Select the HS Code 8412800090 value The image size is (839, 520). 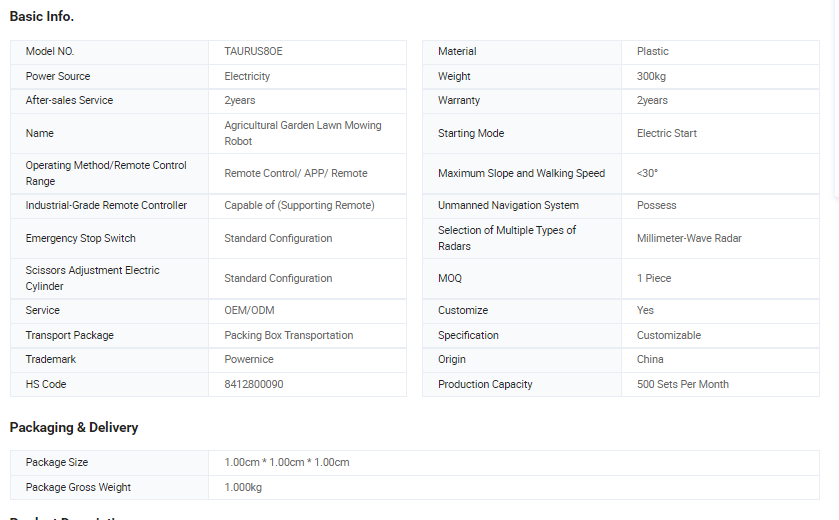(254, 384)
